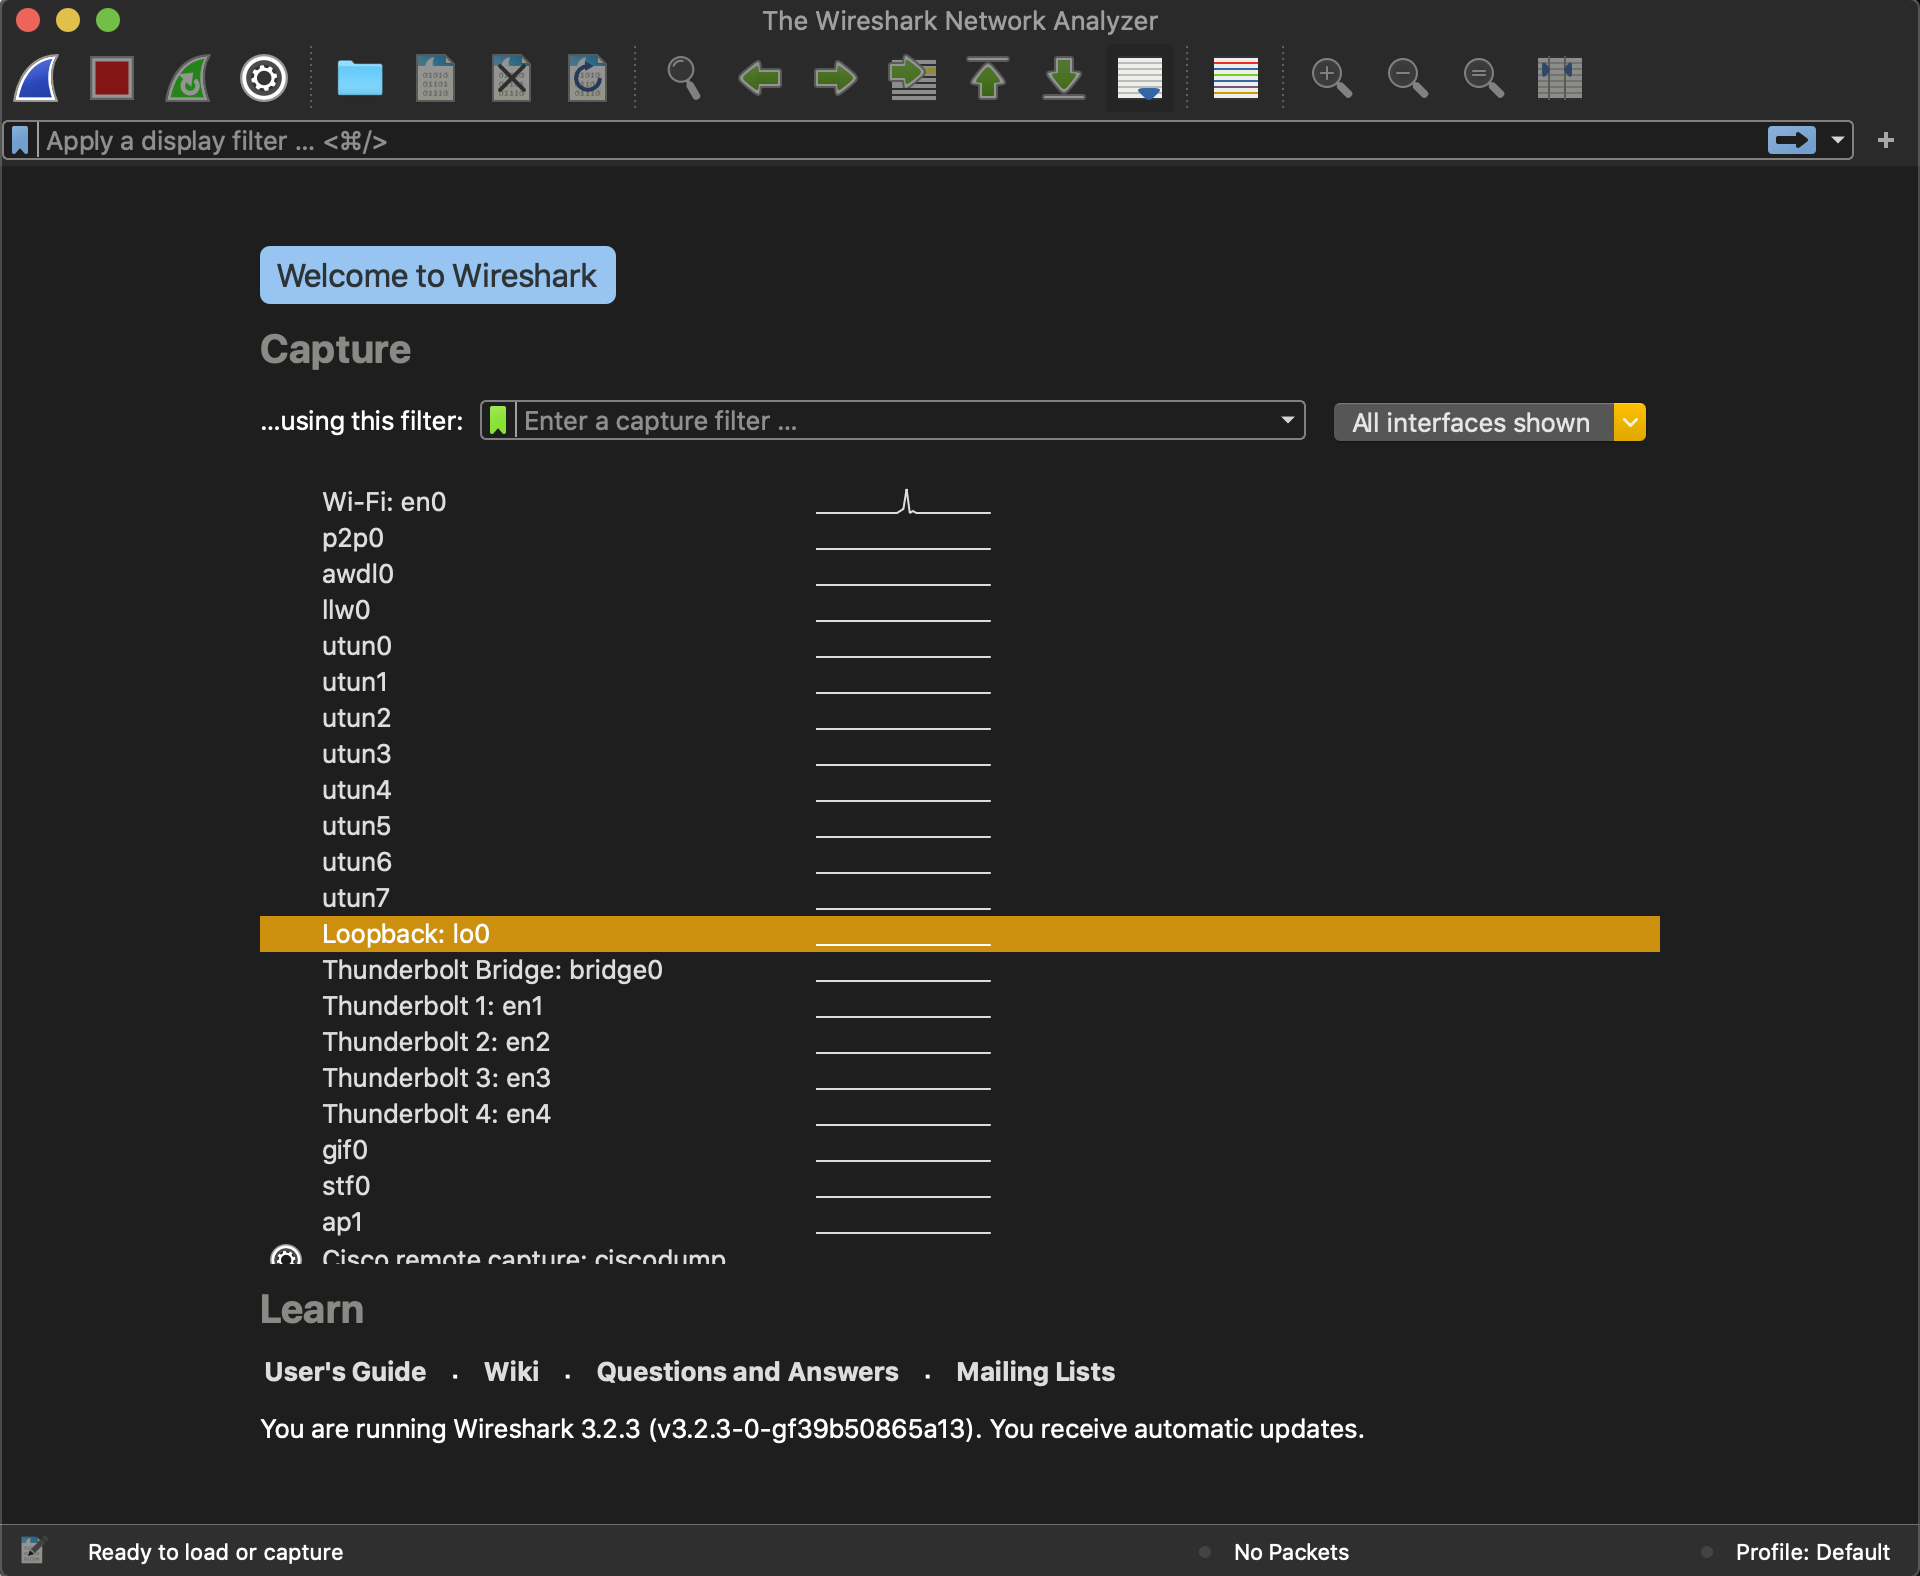Screen dimensions: 1920x1576
Task: Open the User's Guide link
Action: [345, 1372]
